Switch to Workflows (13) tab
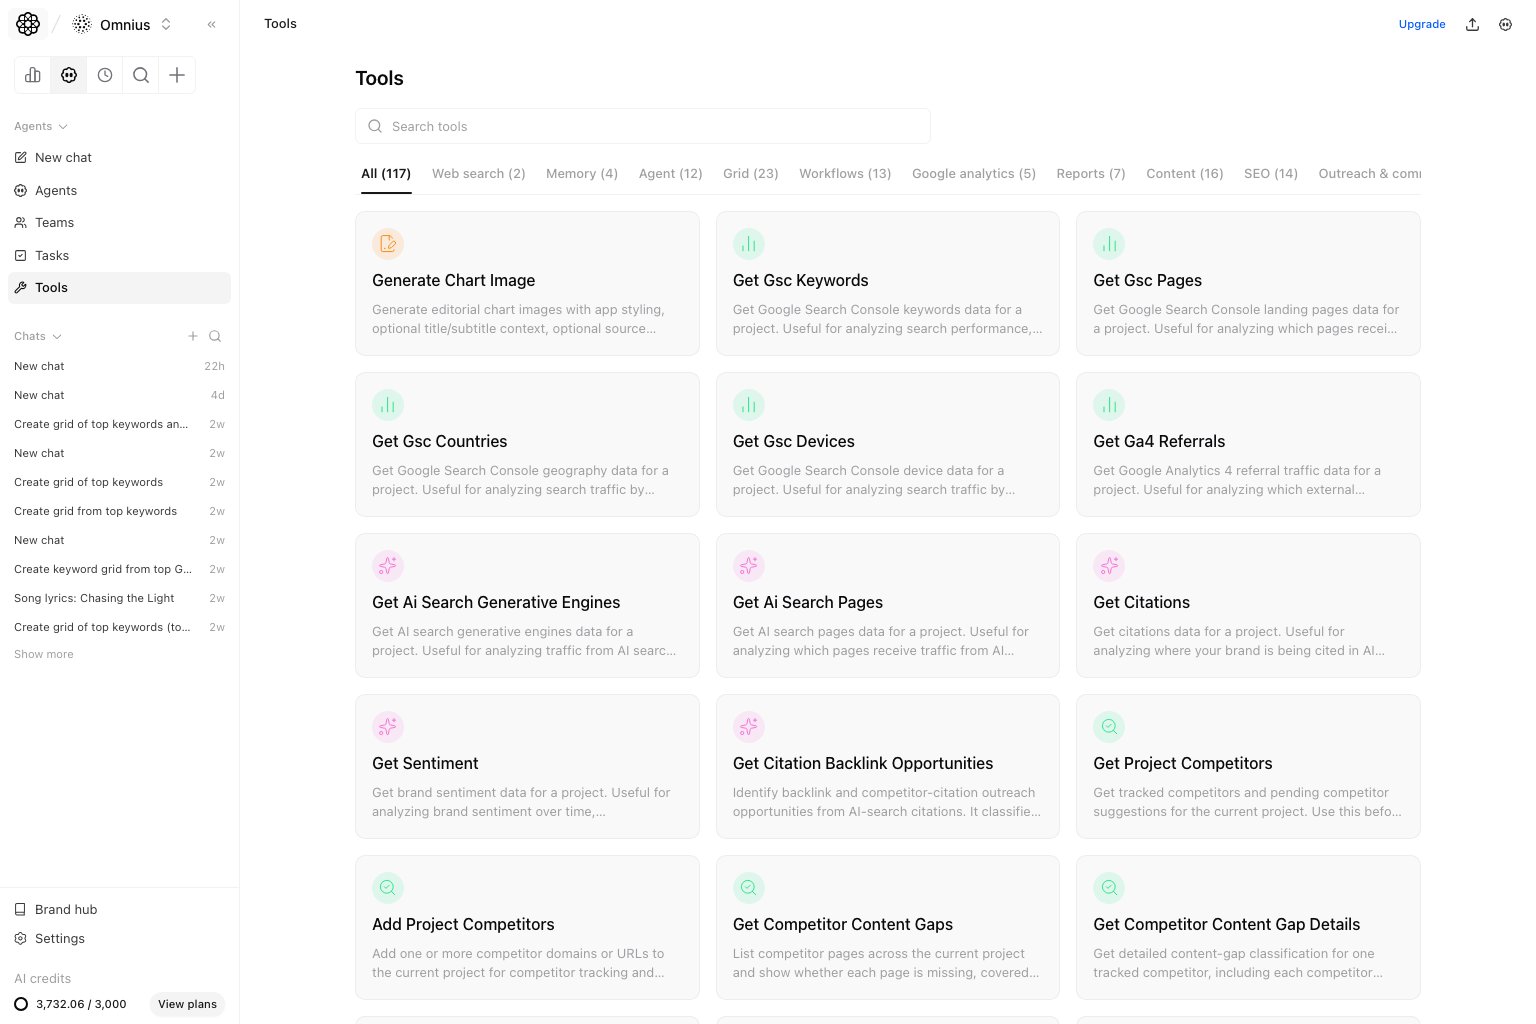The width and height of the screenshot is (1536, 1024). 845,174
